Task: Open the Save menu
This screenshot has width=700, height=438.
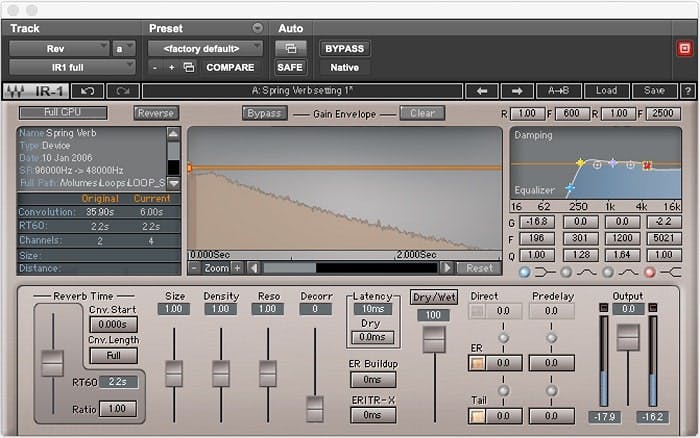Action: click(654, 91)
